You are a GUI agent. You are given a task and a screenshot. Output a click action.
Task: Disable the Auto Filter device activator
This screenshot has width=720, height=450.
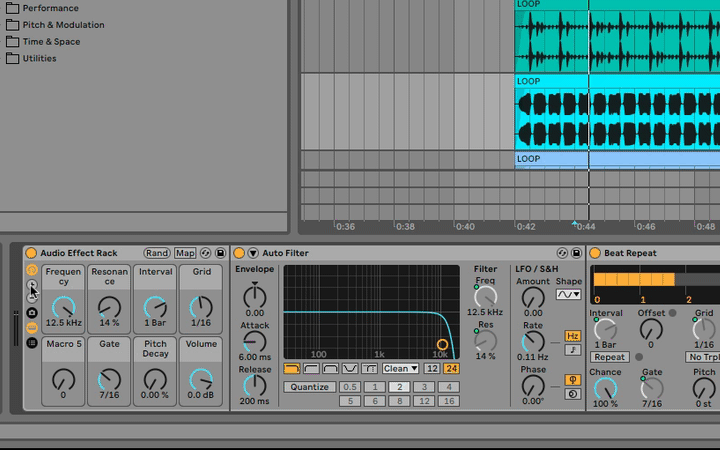(x=240, y=253)
